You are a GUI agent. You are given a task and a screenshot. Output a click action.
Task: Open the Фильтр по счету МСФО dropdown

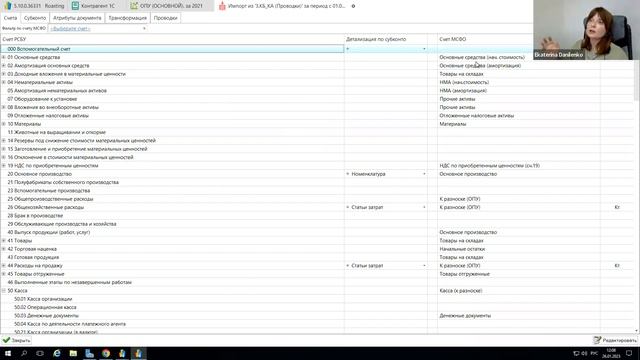[x=144, y=29]
